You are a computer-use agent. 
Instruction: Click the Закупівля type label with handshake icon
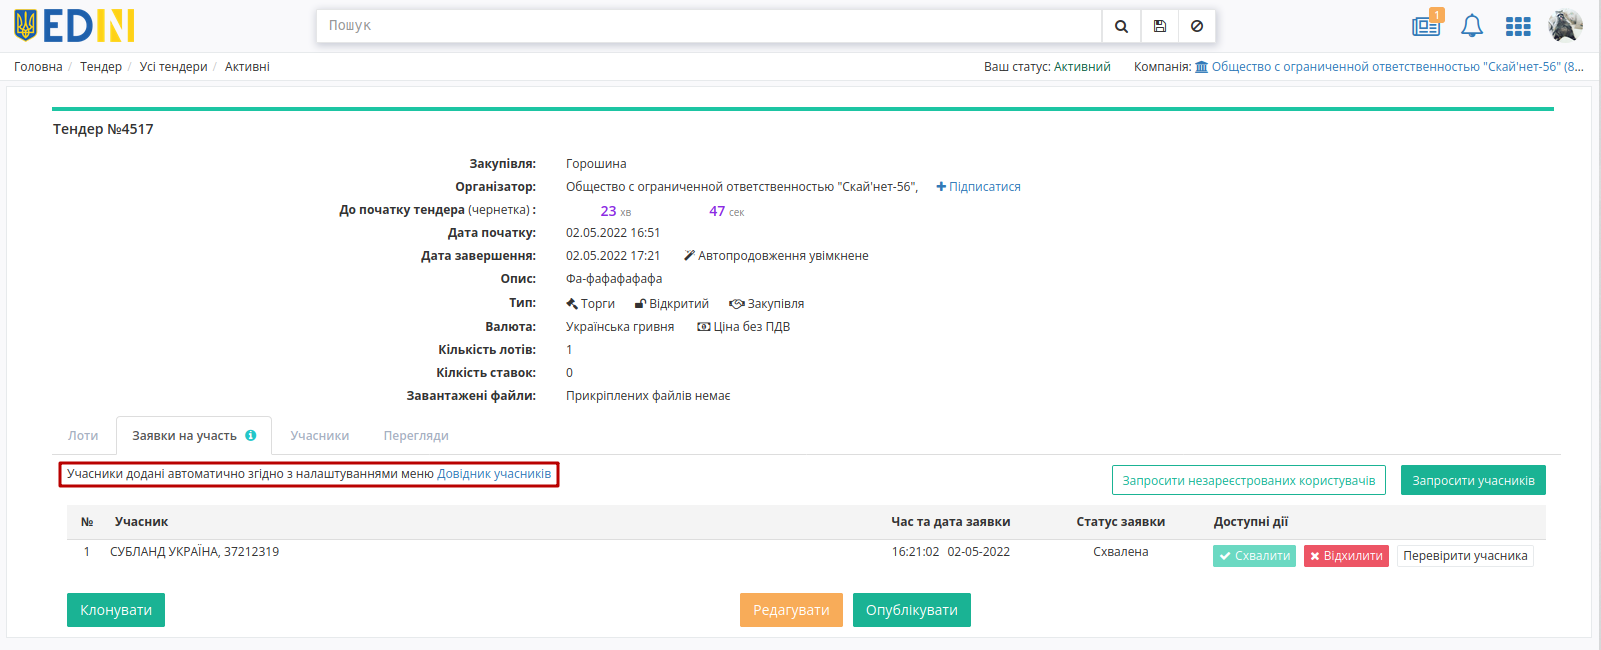pyautogui.click(x=767, y=304)
